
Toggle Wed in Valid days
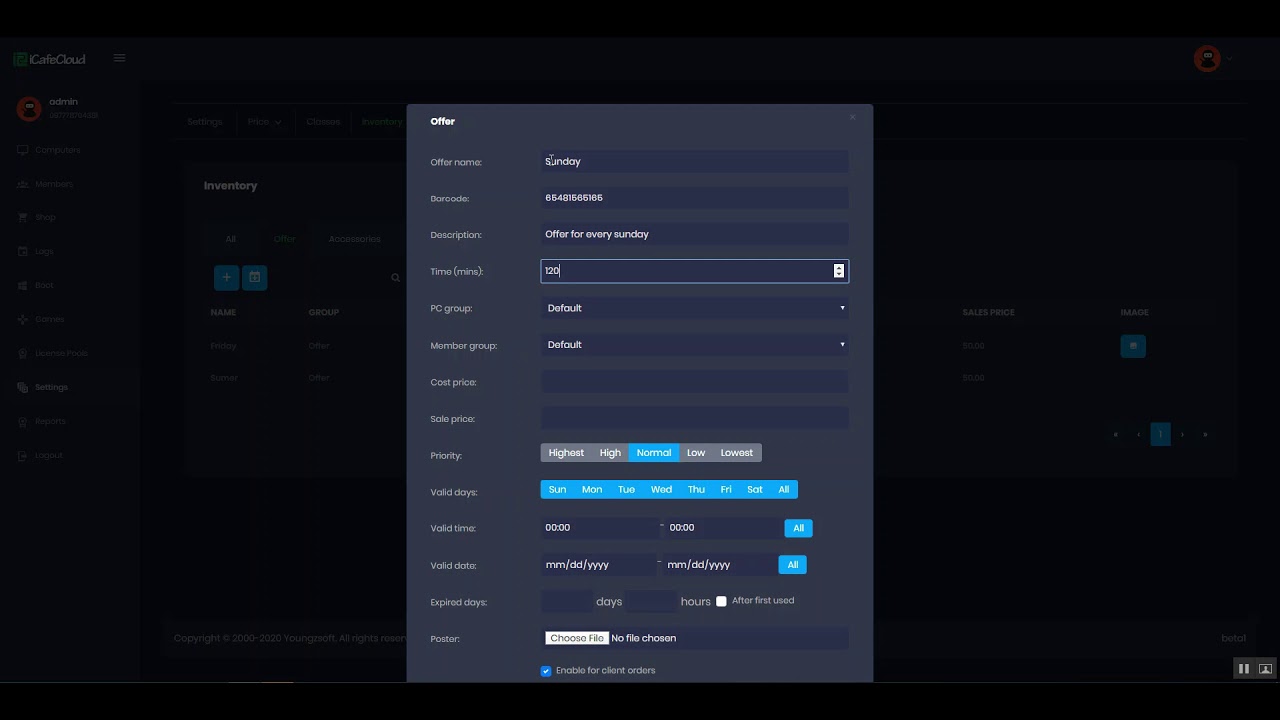(661, 490)
